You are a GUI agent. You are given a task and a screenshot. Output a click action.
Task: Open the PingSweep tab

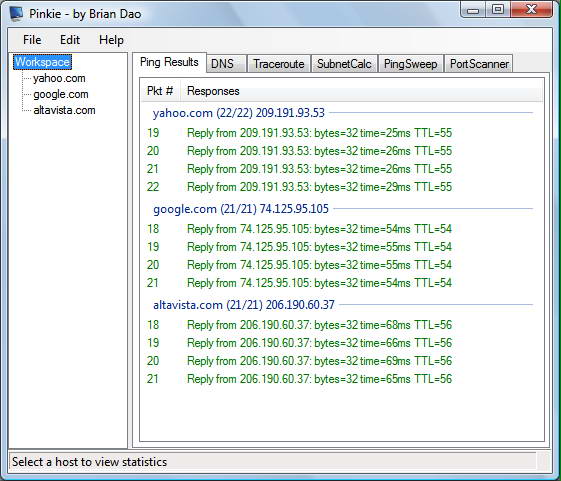(410, 64)
